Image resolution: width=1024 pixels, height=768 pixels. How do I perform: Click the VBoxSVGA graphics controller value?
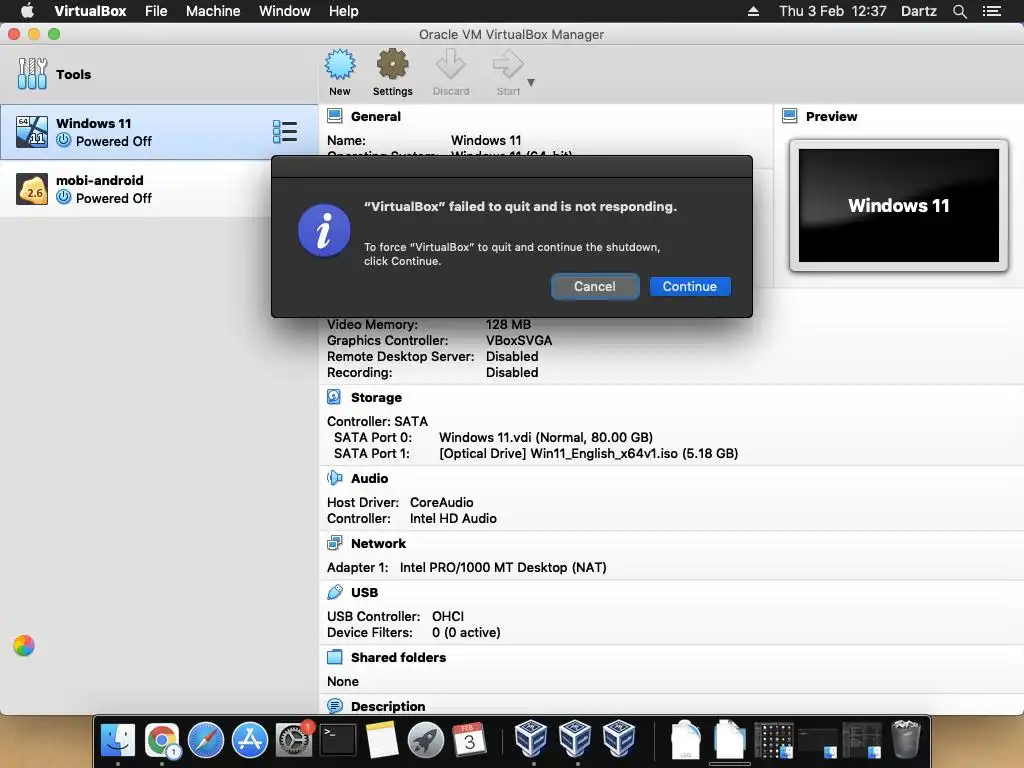tap(519, 340)
